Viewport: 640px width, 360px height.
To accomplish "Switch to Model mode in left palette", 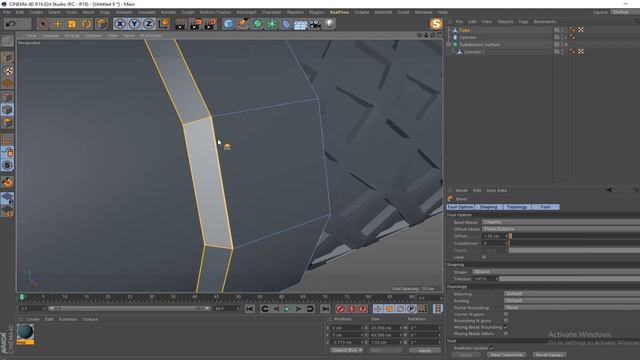I will (7, 58).
